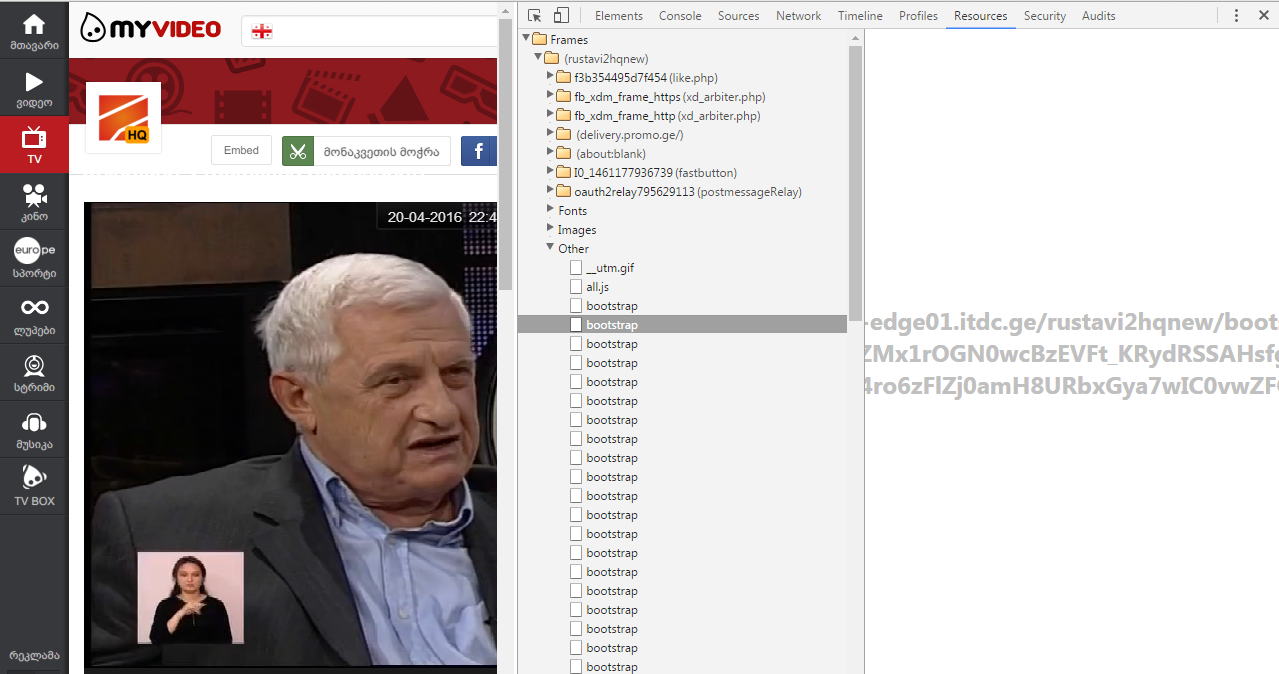Select the highlighted bootstrap resource file

(611, 325)
